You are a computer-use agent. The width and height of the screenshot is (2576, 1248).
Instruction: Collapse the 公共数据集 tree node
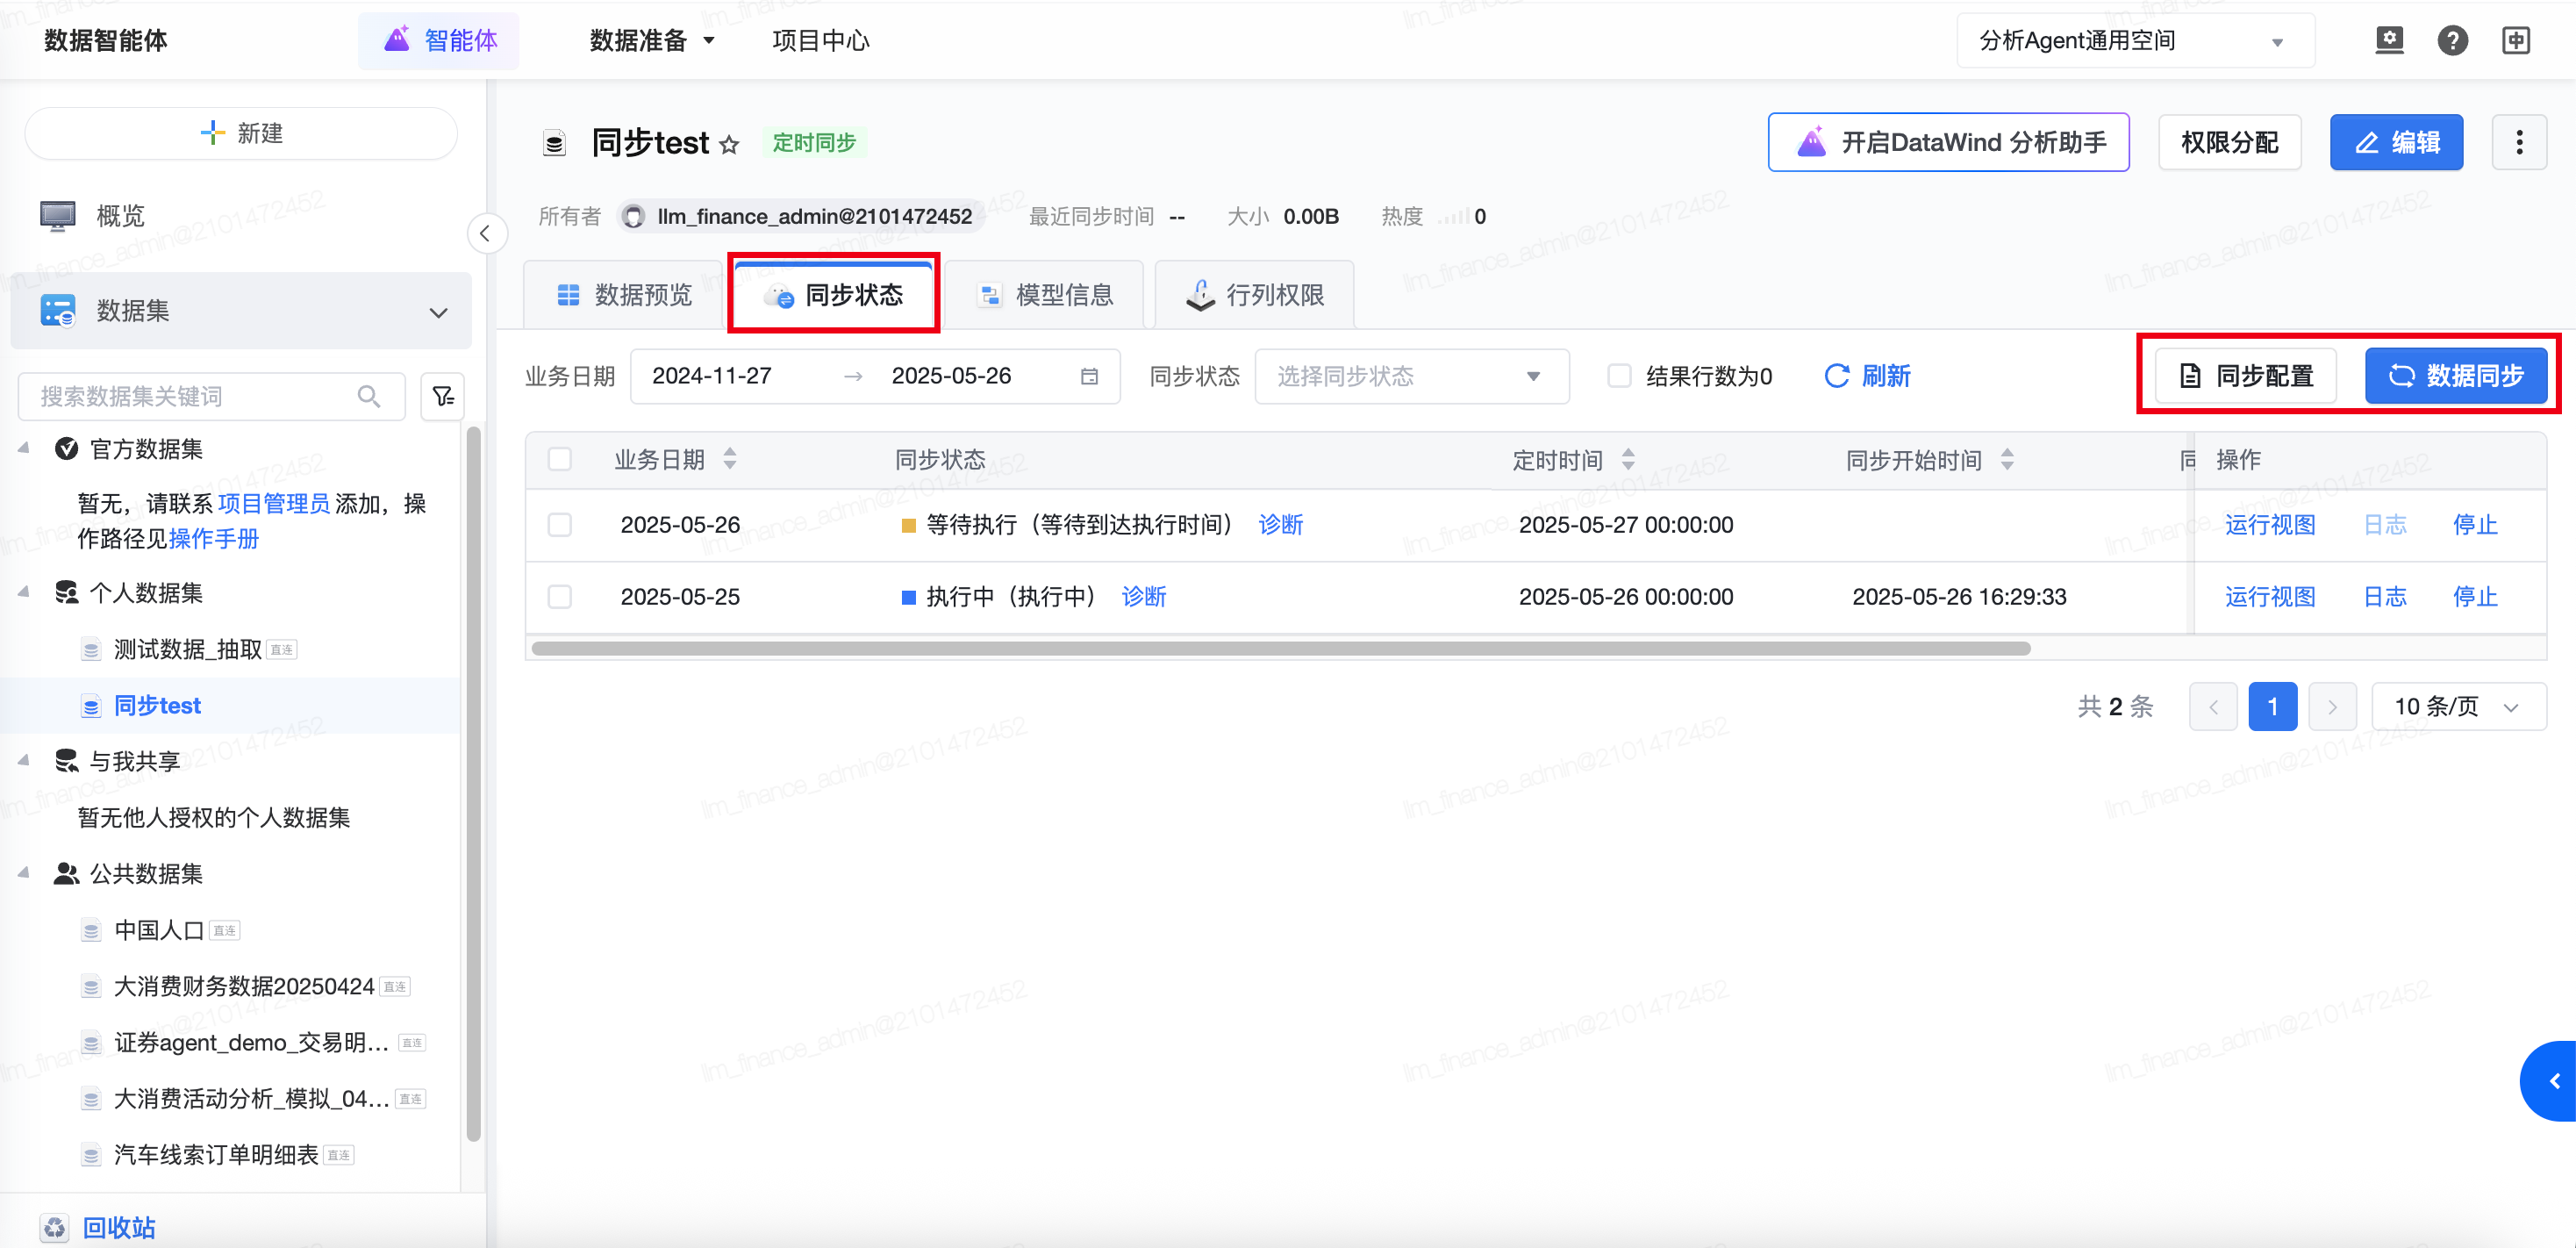pos(23,873)
